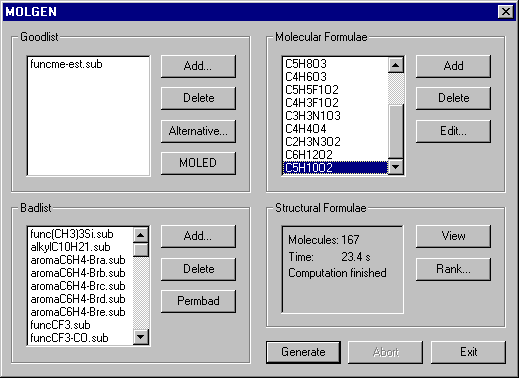Select formula C4H6O3 in list

coord(335,77)
